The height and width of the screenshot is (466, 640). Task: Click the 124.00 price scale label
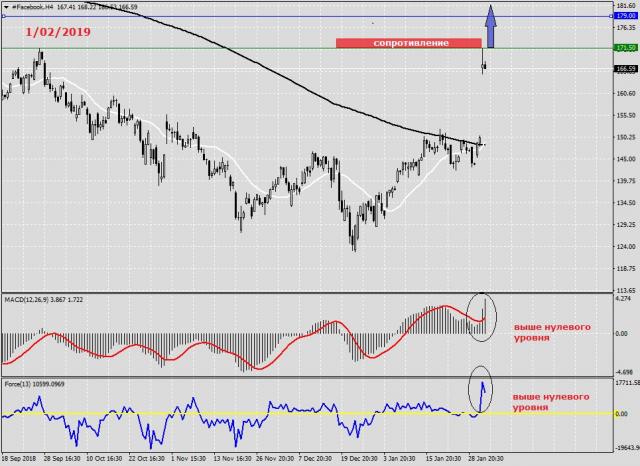pyautogui.click(x=625, y=247)
